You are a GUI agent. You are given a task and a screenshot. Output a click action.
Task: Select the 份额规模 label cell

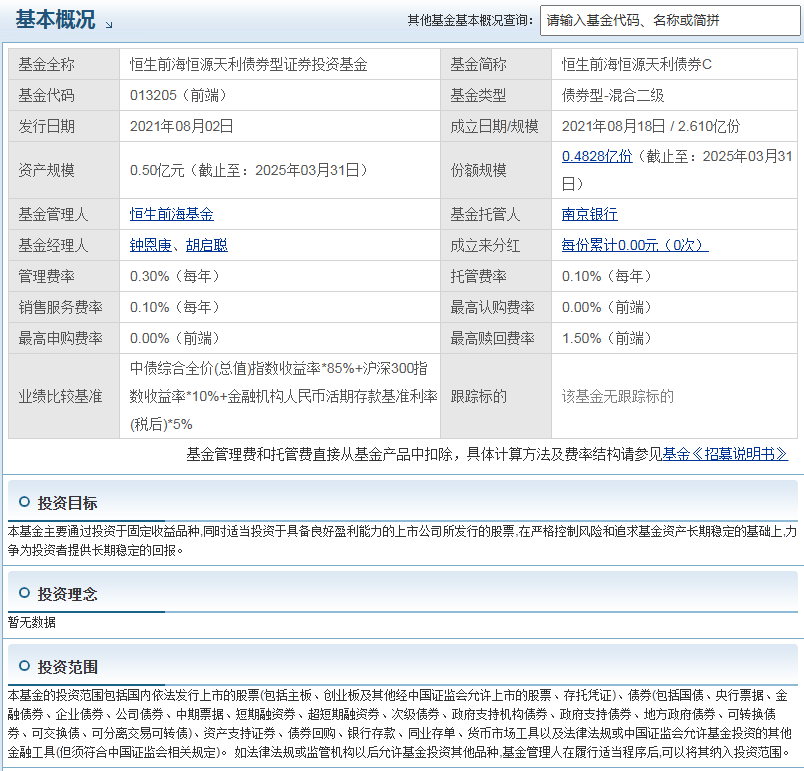(496, 170)
